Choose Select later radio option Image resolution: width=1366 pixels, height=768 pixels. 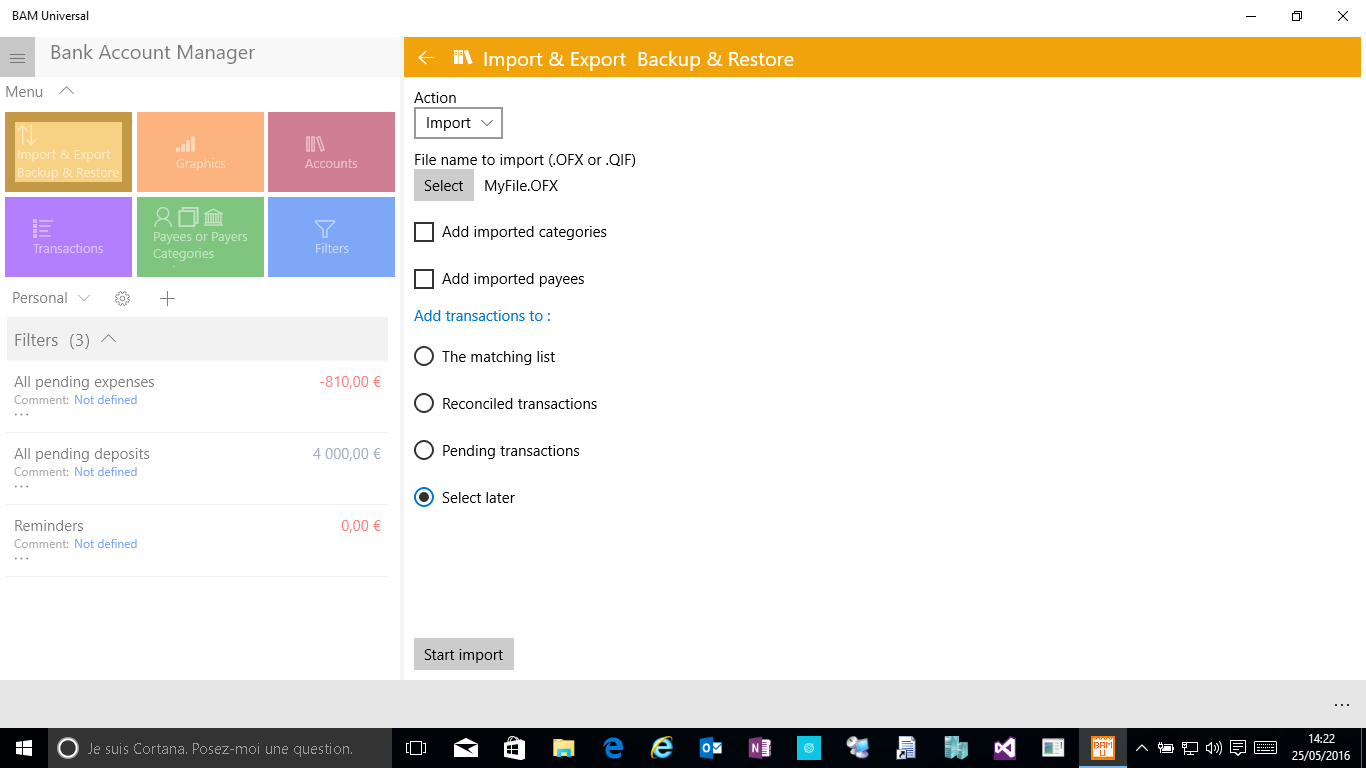tap(424, 497)
